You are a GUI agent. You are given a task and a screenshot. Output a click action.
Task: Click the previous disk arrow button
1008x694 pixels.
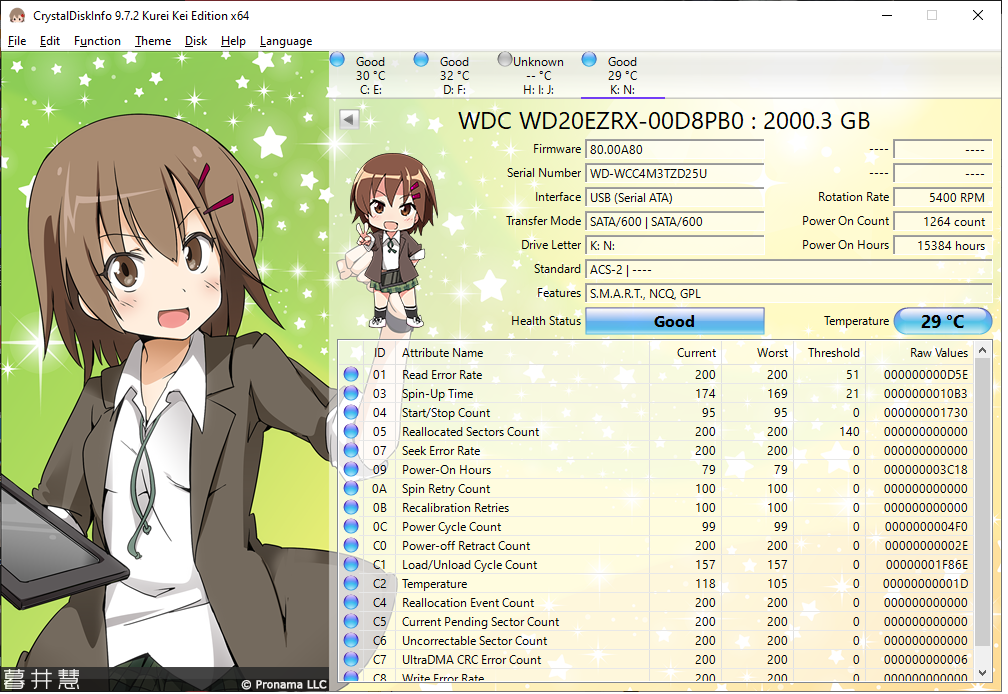(349, 120)
